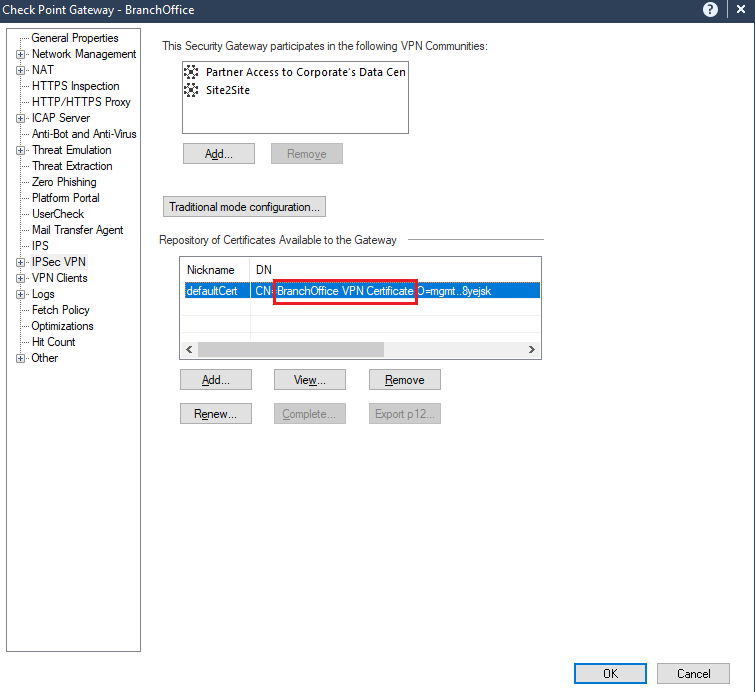
Task: Click right arrow of certificate list scrollbar
Action: pyautogui.click(x=532, y=350)
